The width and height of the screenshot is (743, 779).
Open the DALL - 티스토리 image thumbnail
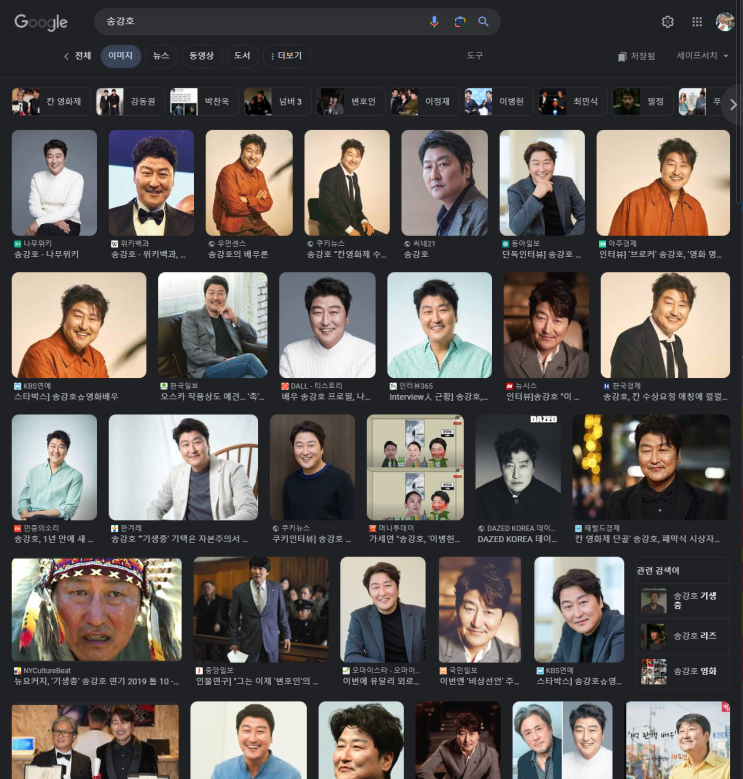[327, 325]
